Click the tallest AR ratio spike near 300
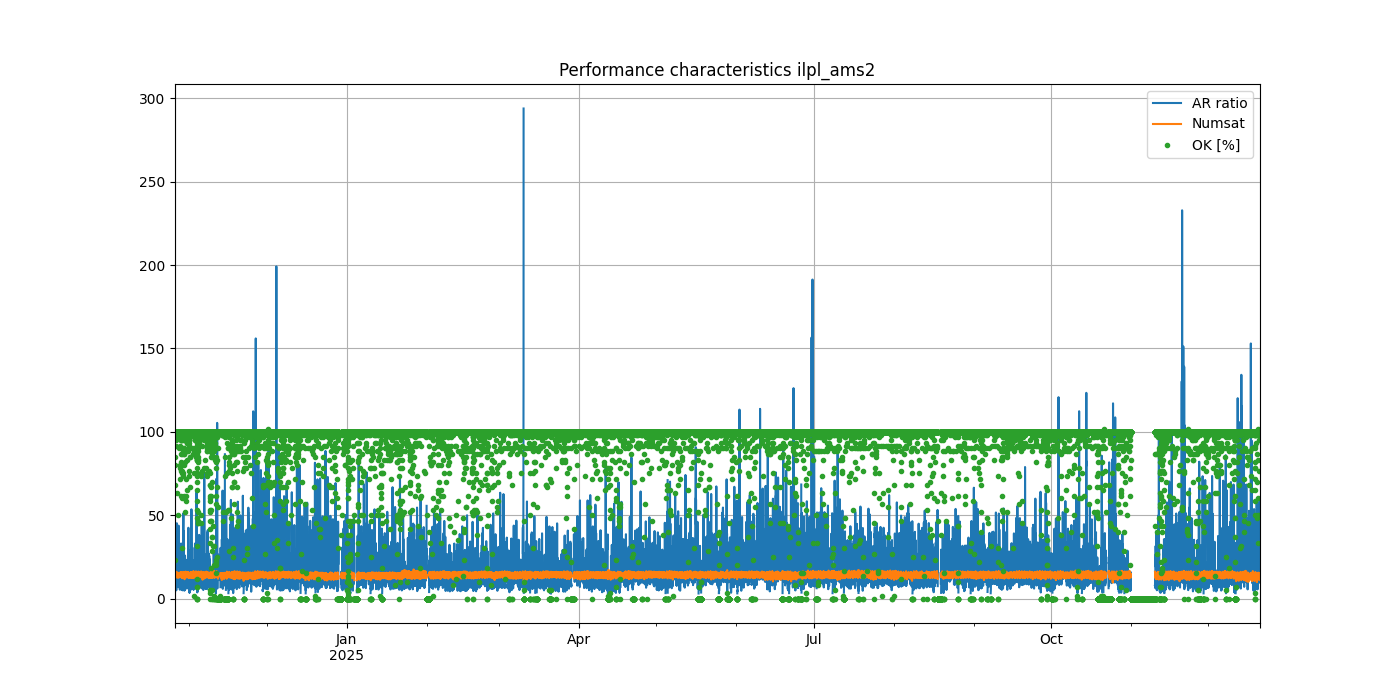Image resolution: width=1400 pixels, height=700 pixels. [x=523, y=112]
